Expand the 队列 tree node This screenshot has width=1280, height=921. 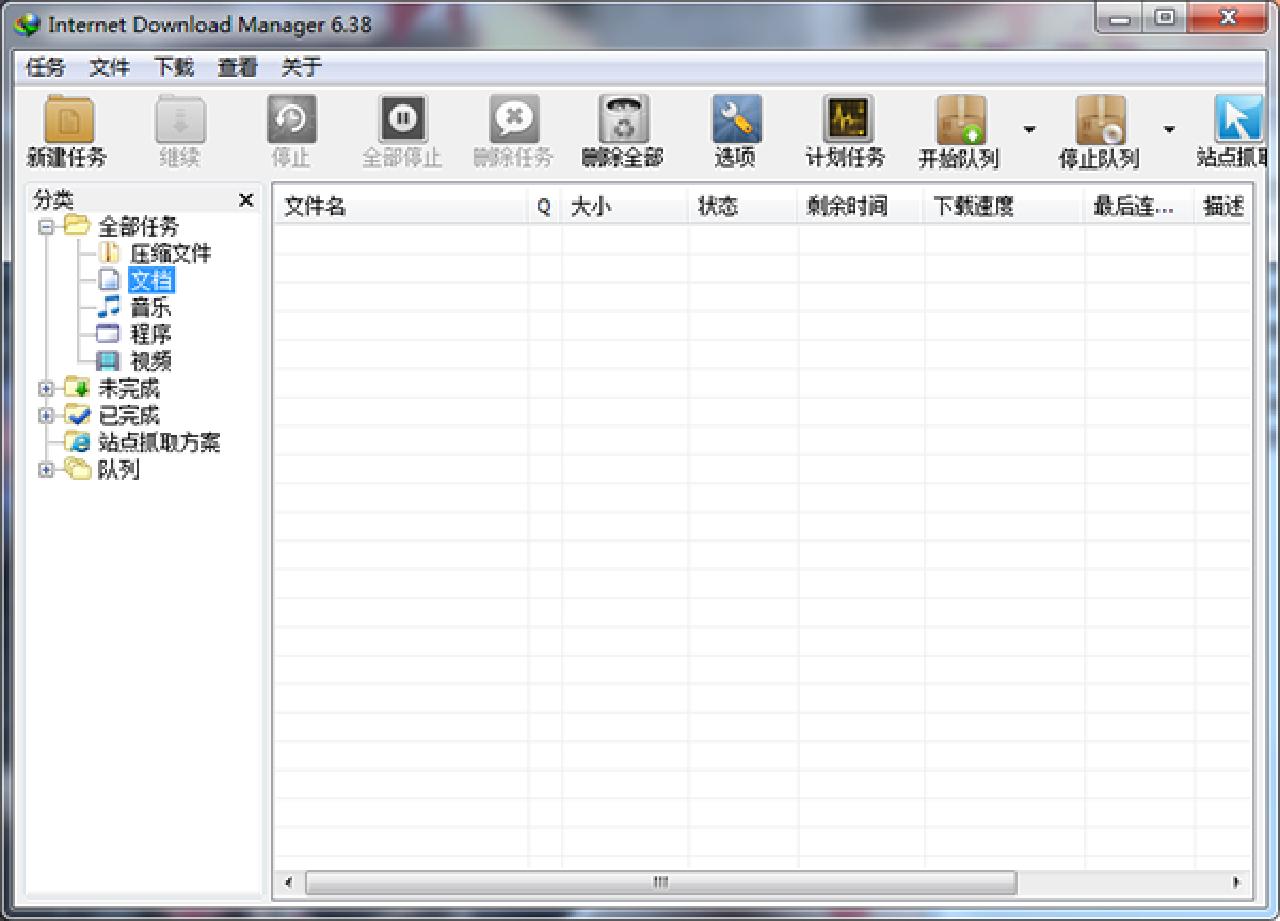tap(44, 469)
